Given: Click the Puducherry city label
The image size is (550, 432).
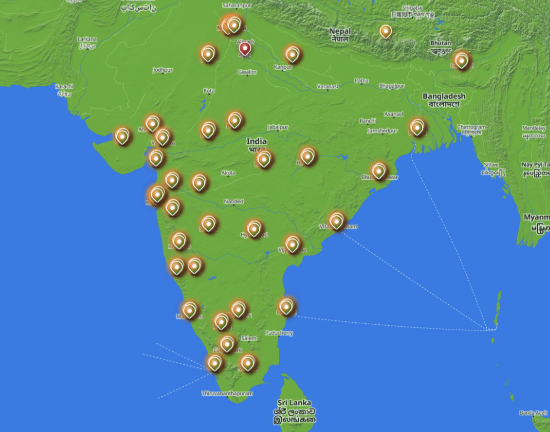Looking at the screenshot, I should pyautogui.click(x=279, y=333).
